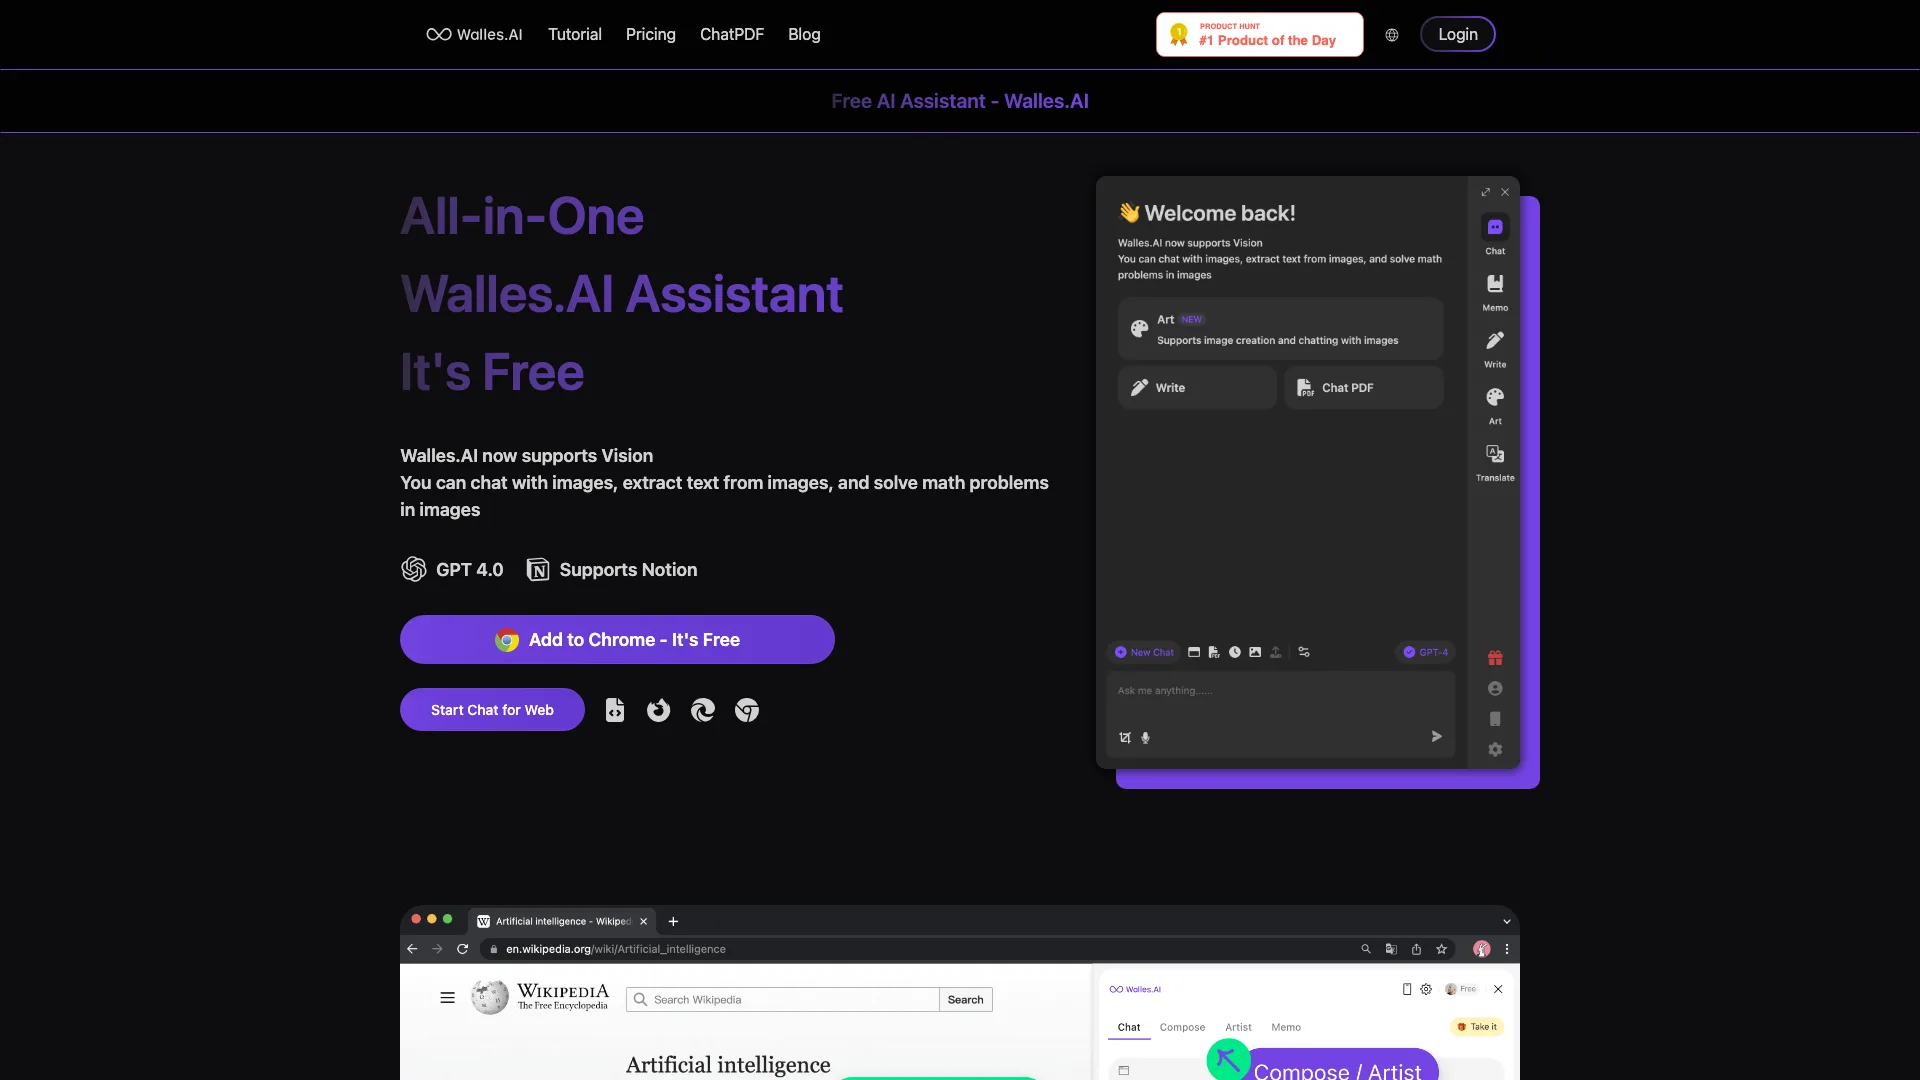Click the microphone voice input icon
The image size is (1920, 1080).
(x=1146, y=737)
